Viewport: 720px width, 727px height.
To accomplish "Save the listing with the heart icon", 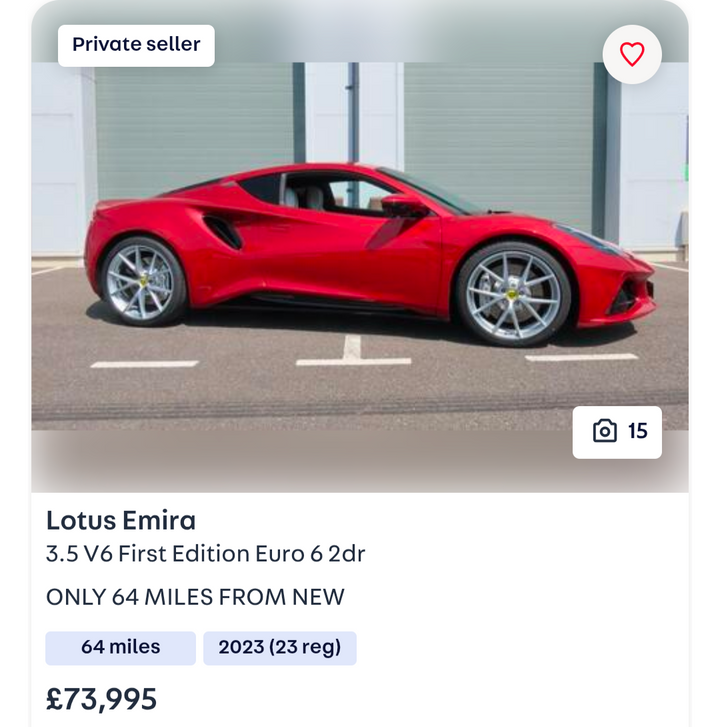I will click(x=632, y=54).
